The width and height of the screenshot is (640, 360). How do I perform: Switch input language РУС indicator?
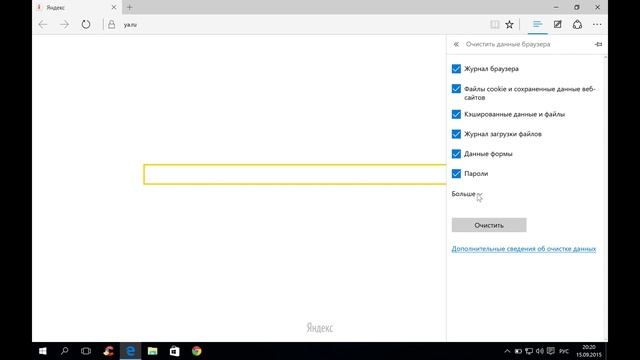tap(564, 351)
